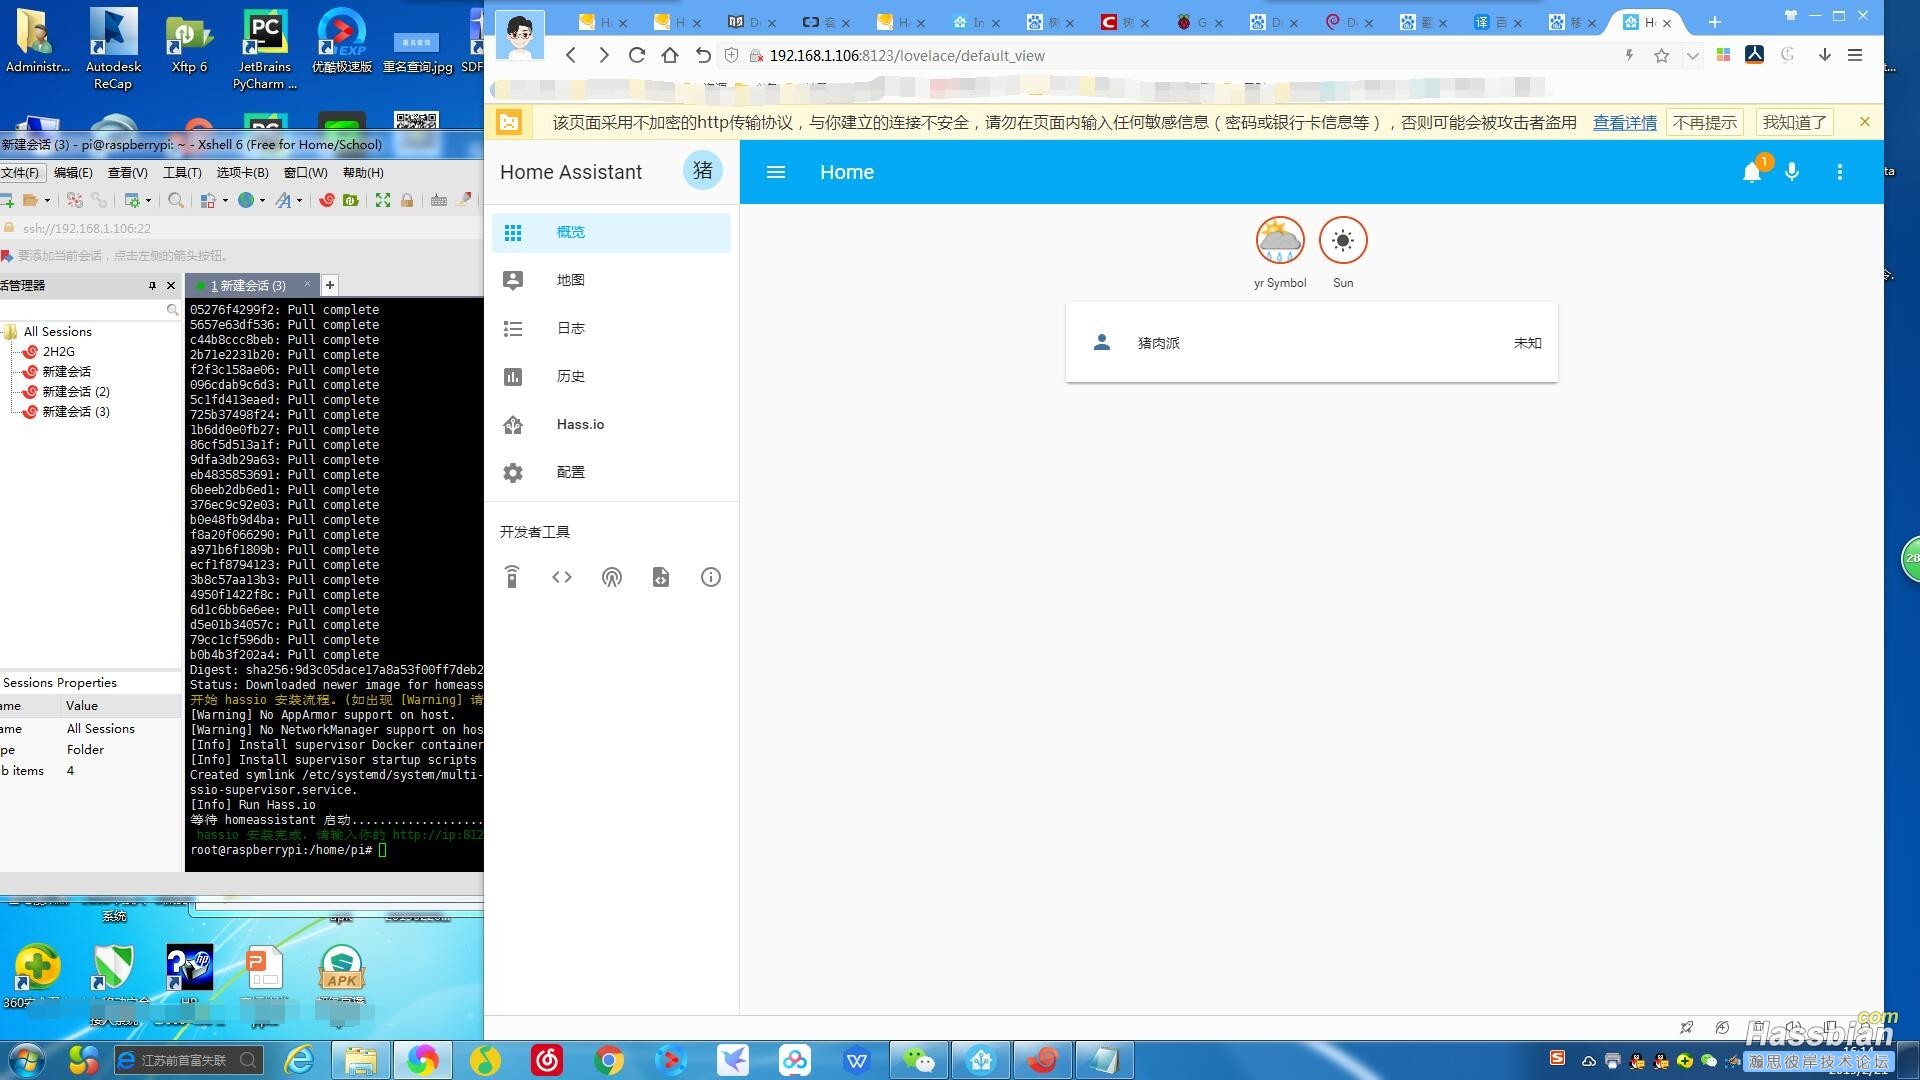Close the session manager panel
The width and height of the screenshot is (1920, 1080).
(171, 286)
